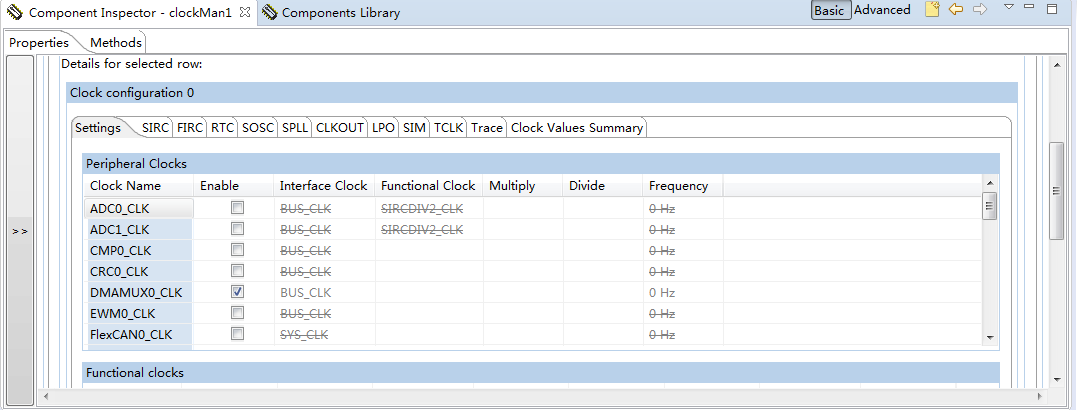
Task: Open the RTC tab
Action: click(223, 128)
